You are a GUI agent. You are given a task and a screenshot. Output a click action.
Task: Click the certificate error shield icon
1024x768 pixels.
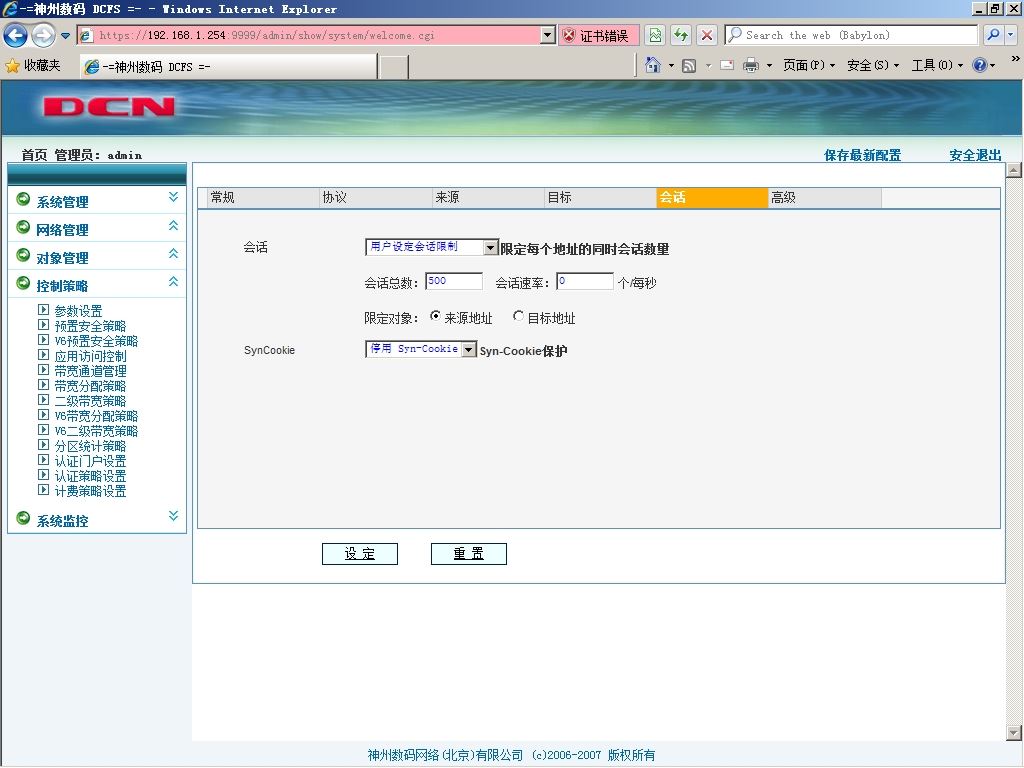[x=569, y=36]
